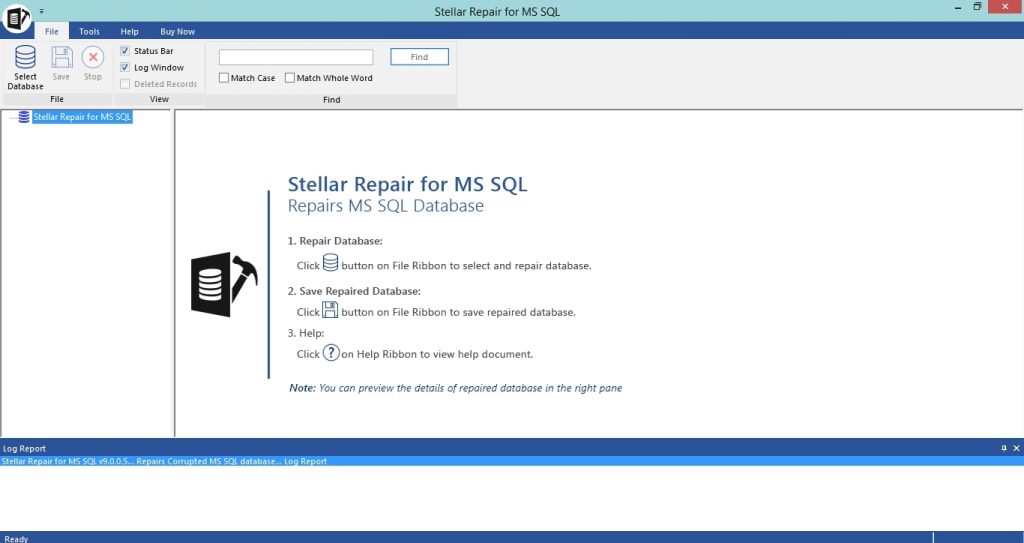Click the Log Report panel title
Viewport: 1024px width, 543px height.
click(24, 448)
